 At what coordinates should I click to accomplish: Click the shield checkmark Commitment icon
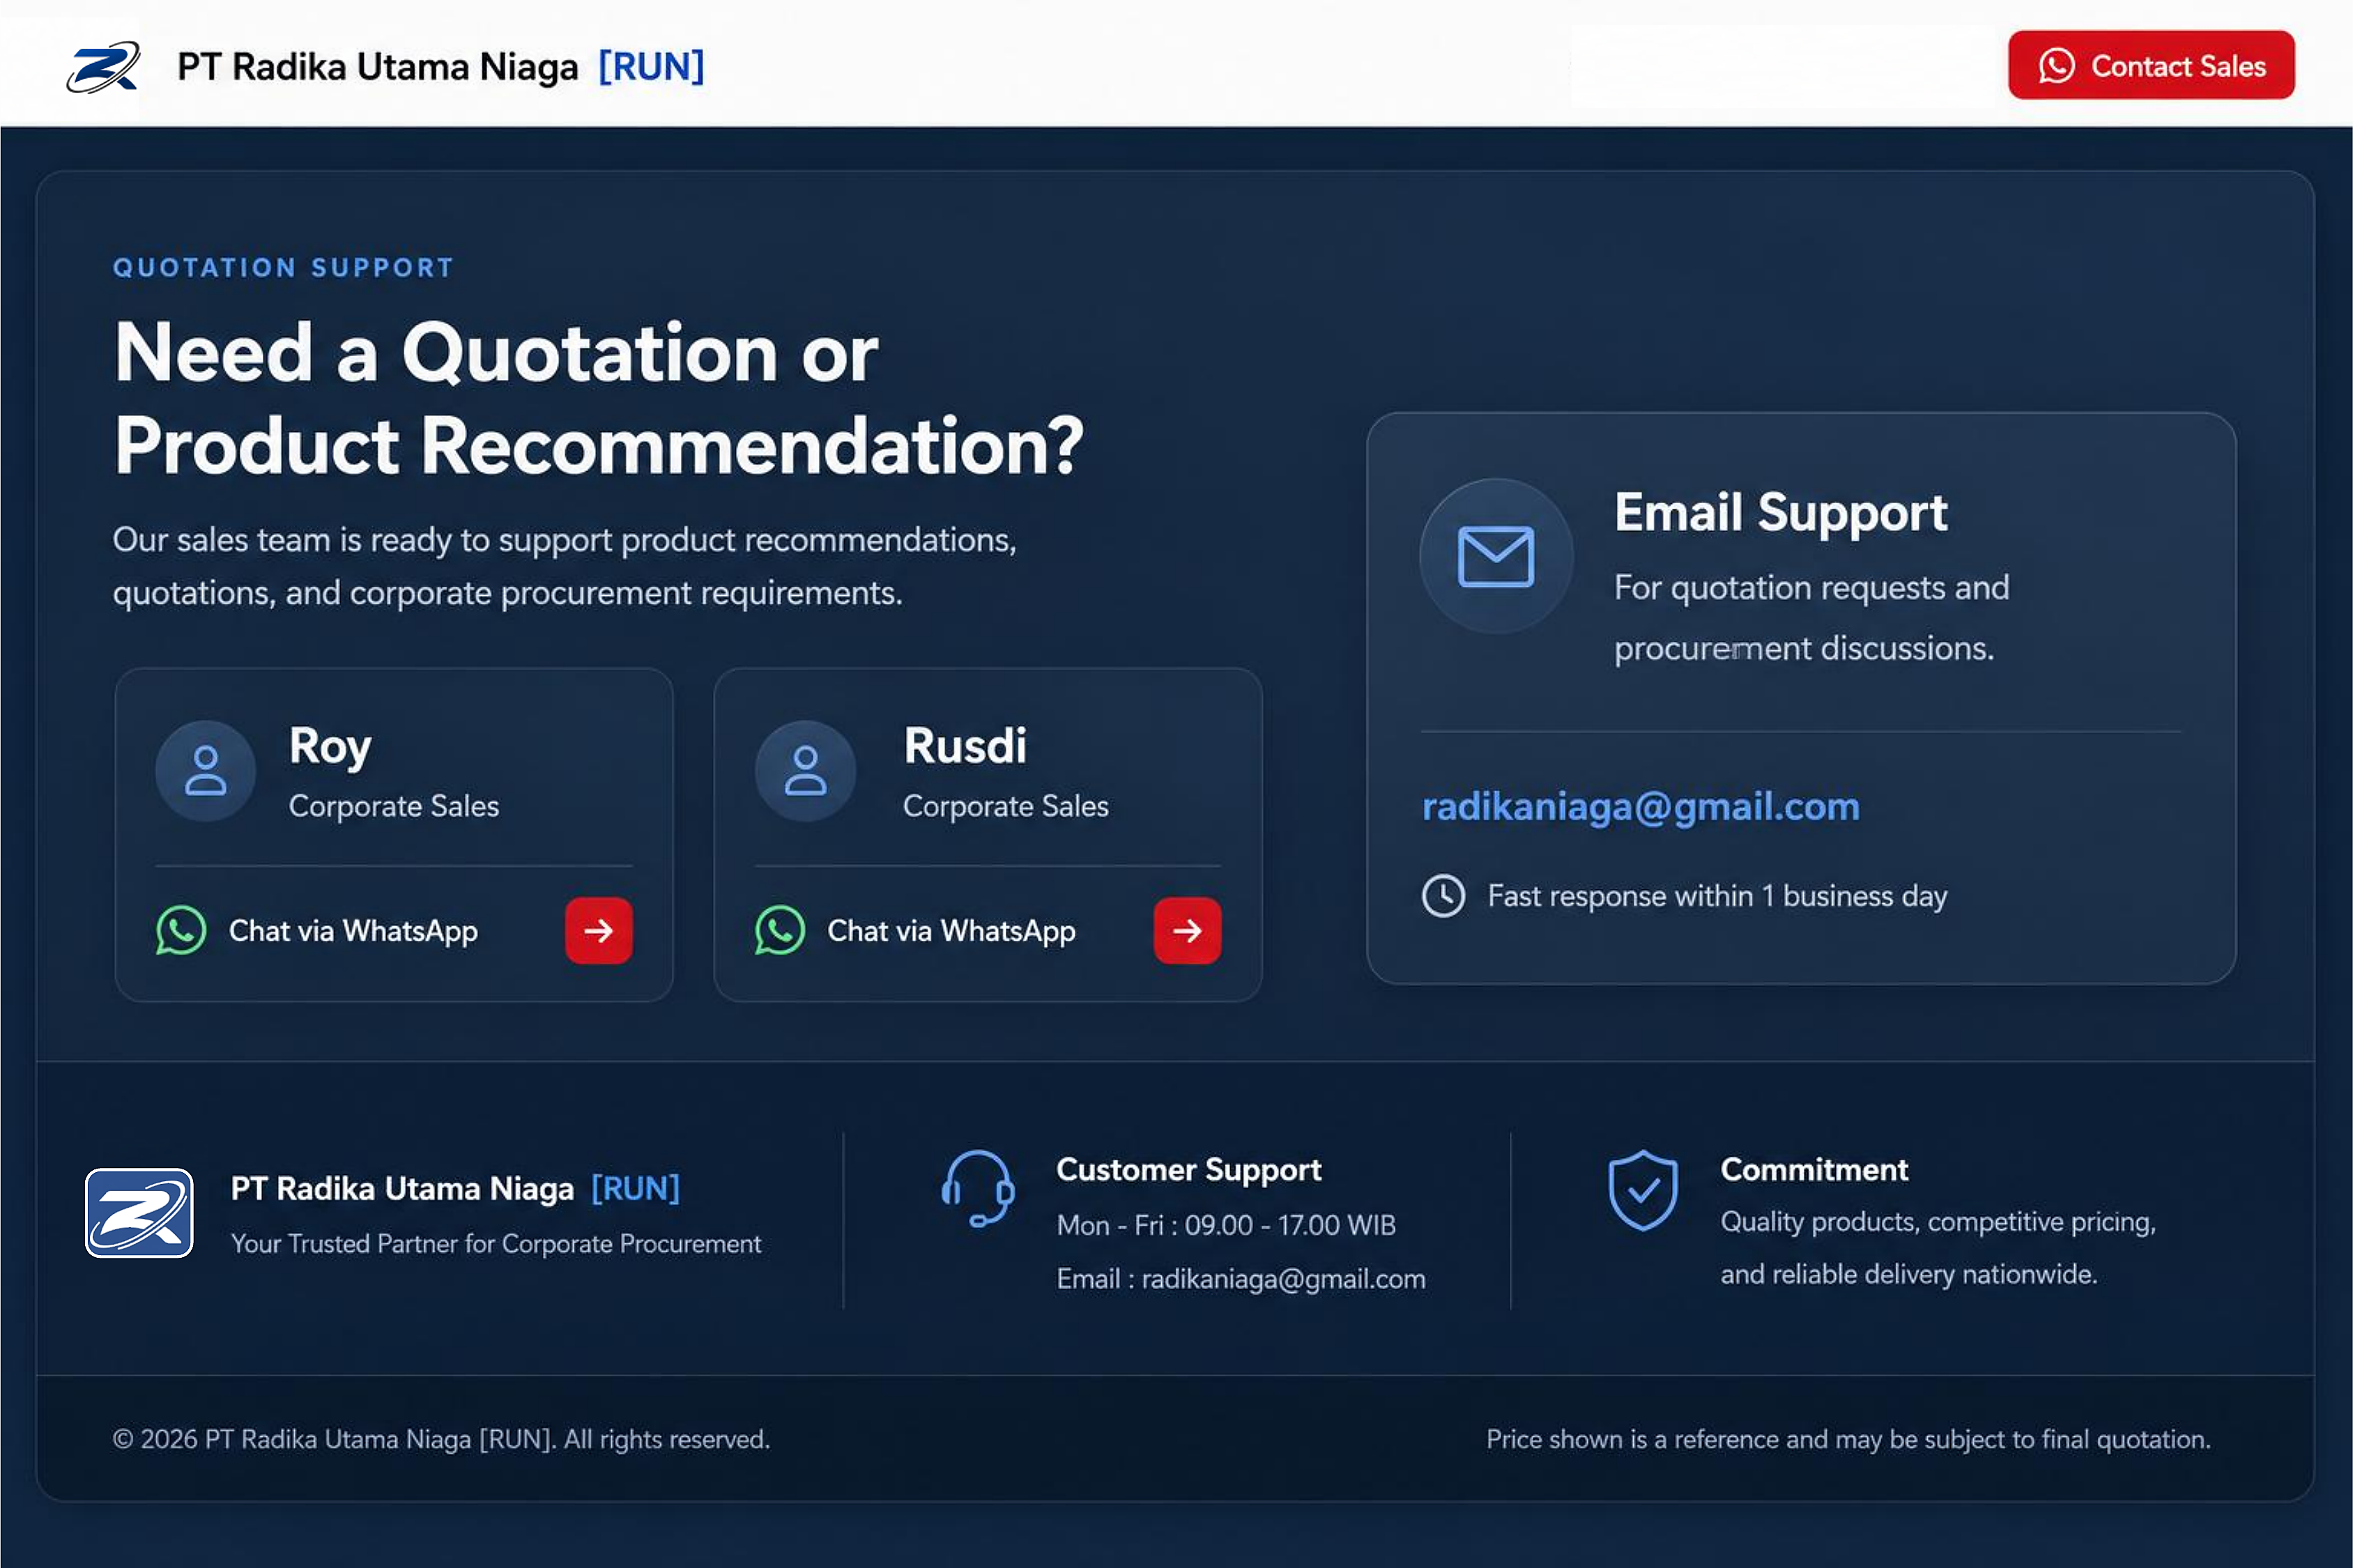tap(1642, 1190)
